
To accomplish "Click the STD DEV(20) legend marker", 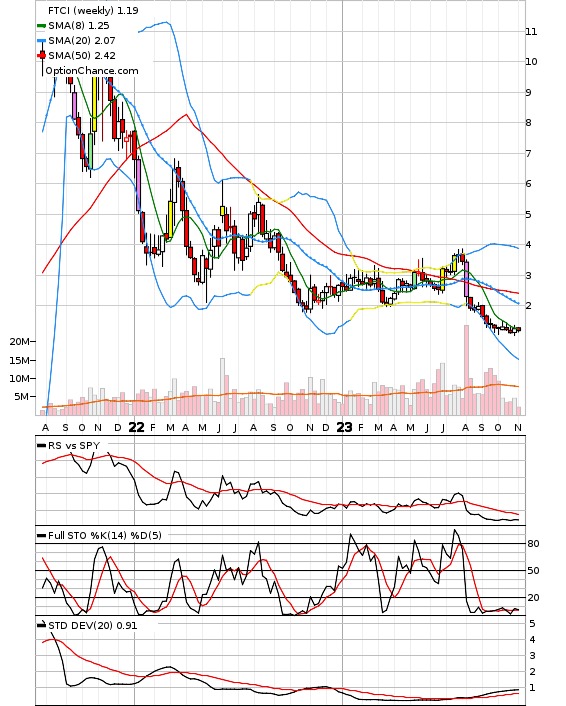I will tap(41, 625).
